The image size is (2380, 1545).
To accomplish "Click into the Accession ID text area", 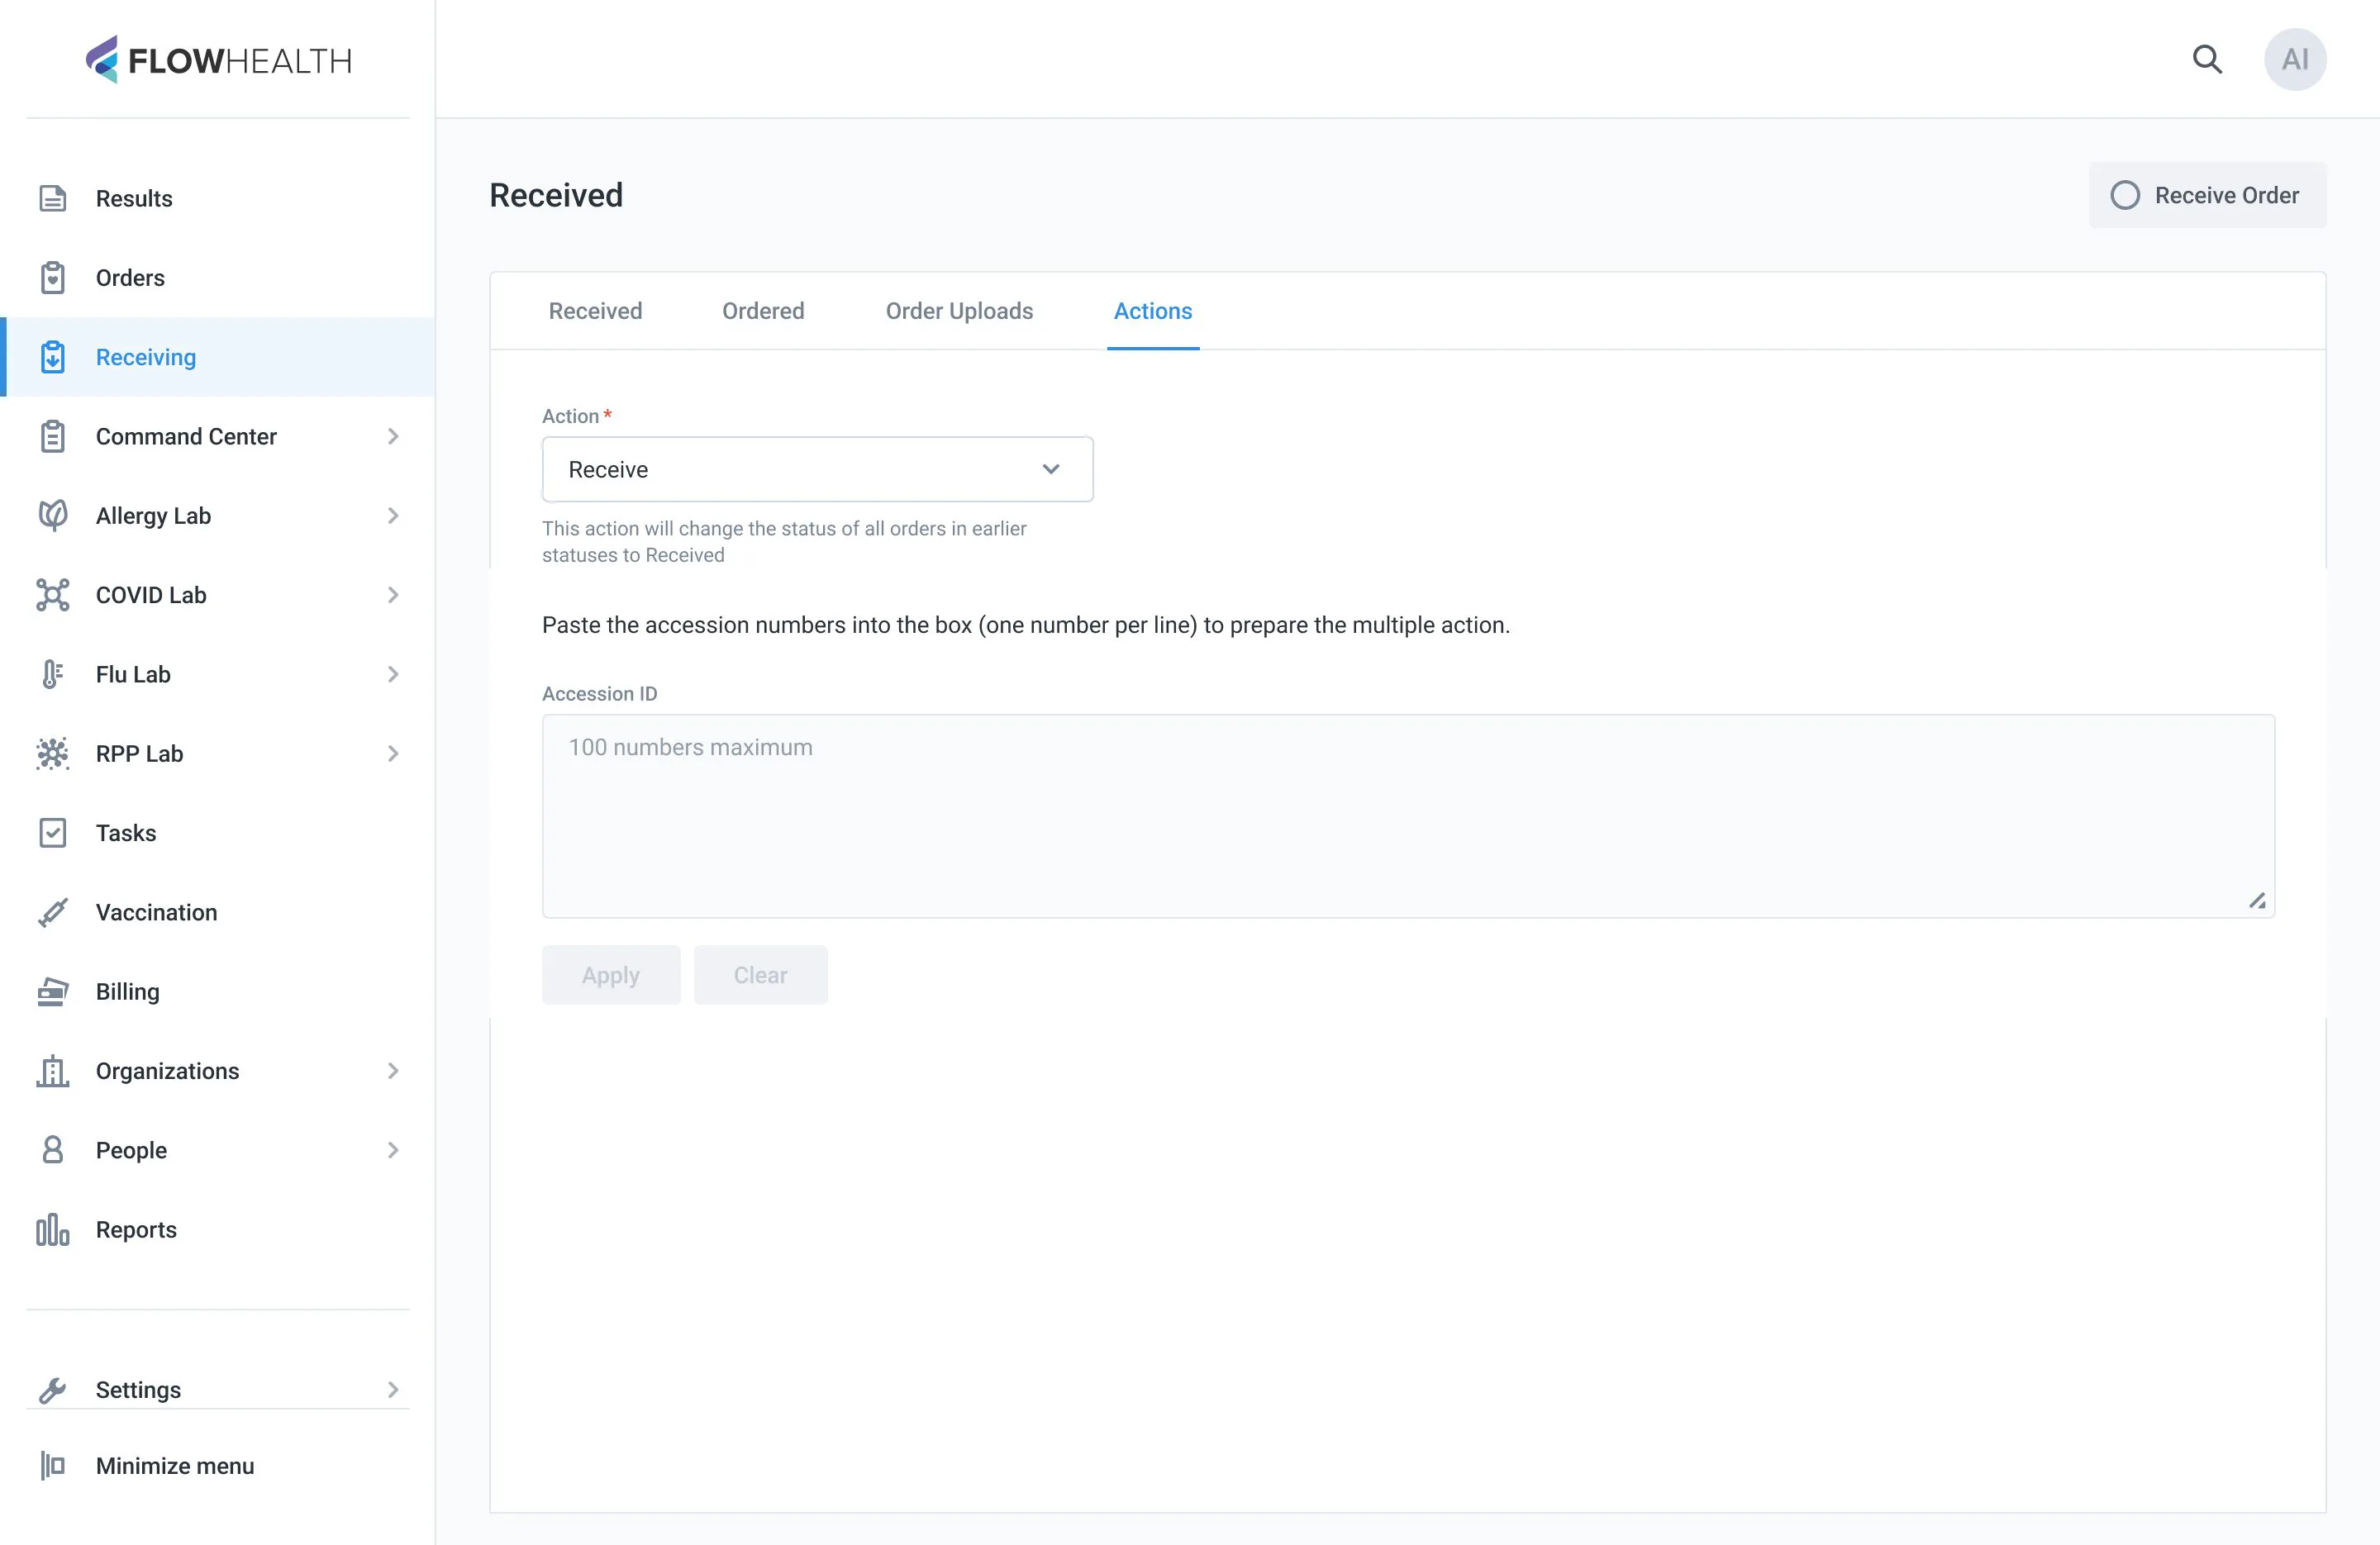I will (1408, 816).
